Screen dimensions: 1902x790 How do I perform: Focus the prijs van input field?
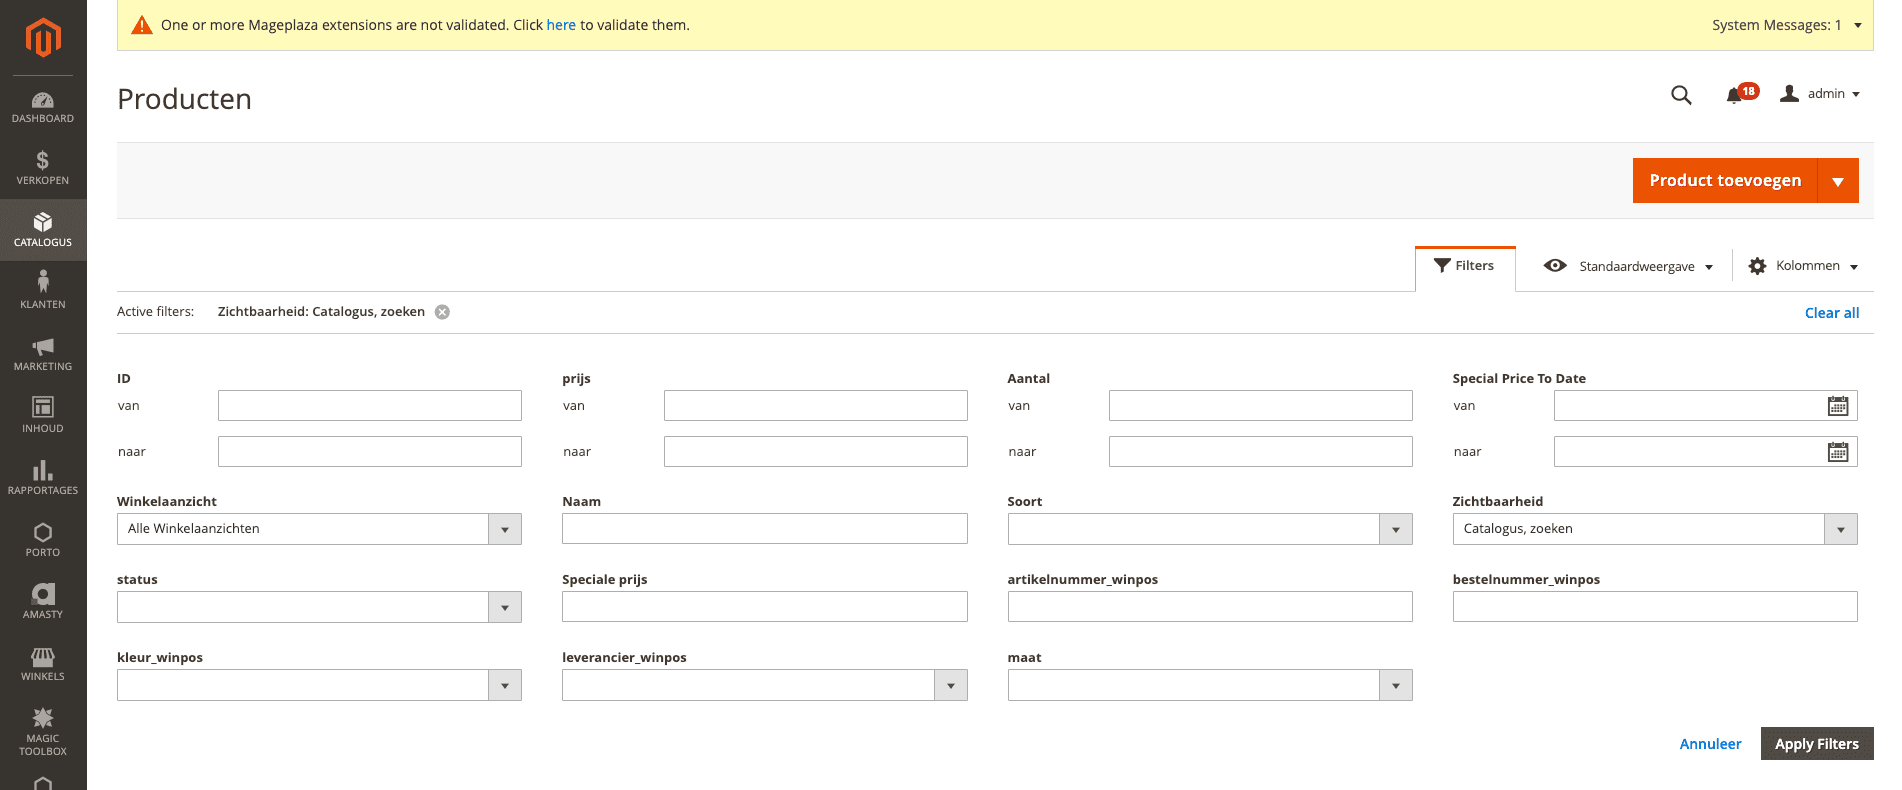coord(816,406)
